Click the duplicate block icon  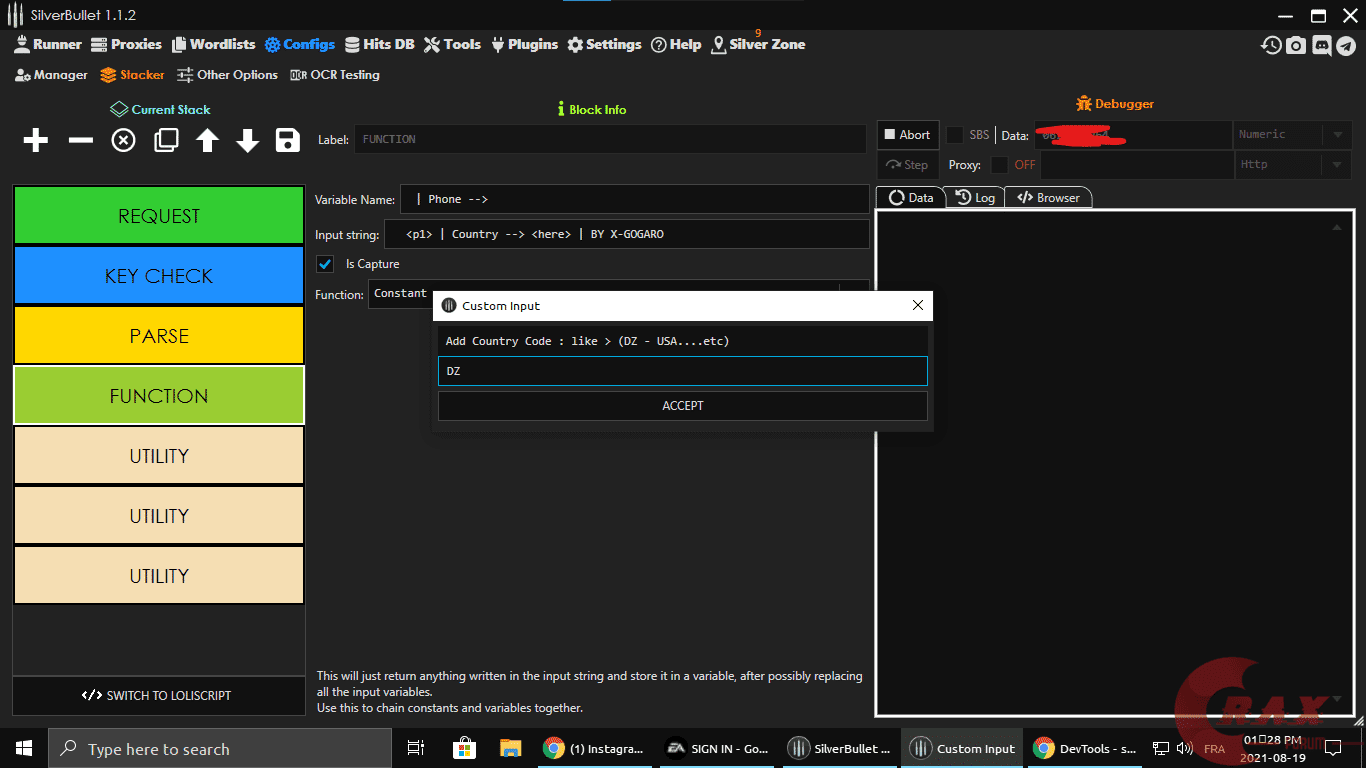[x=166, y=141]
